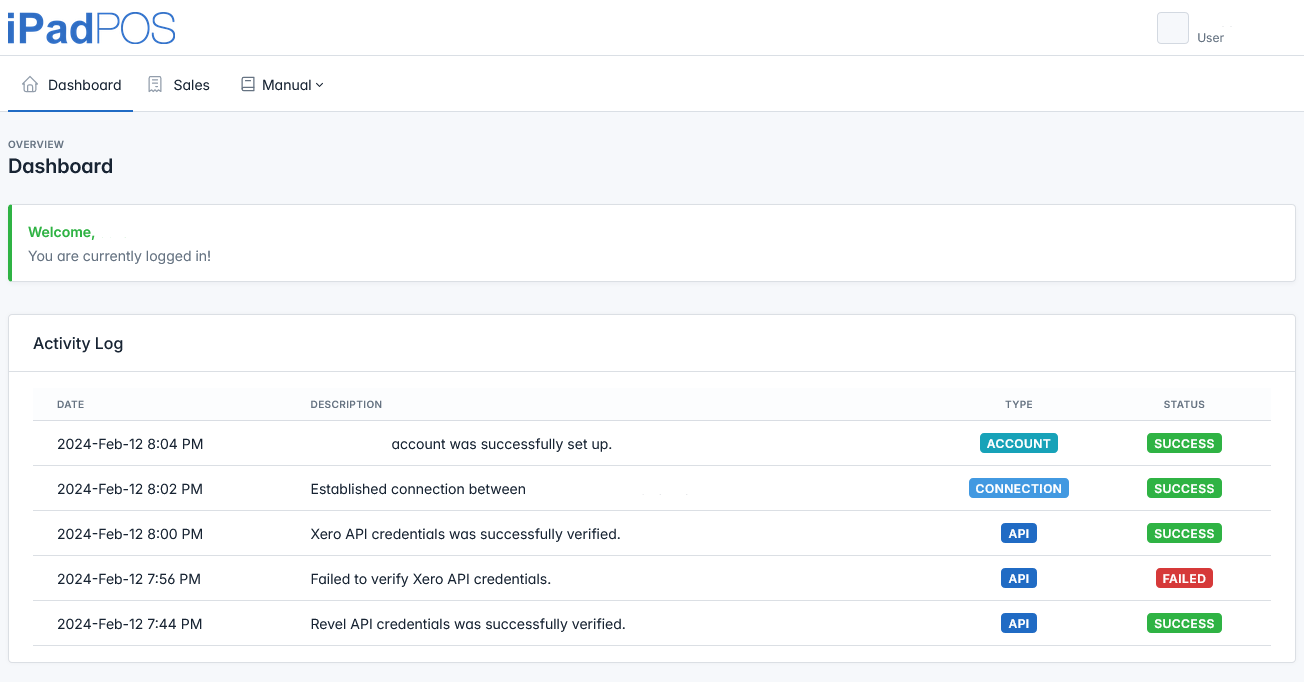
Task: Click the DESCRIPTION column header
Action: [346, 405]
